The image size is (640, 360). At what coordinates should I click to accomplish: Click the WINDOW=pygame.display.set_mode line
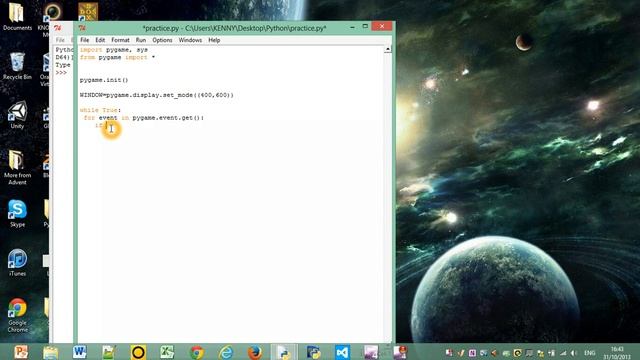click(156, 95)
